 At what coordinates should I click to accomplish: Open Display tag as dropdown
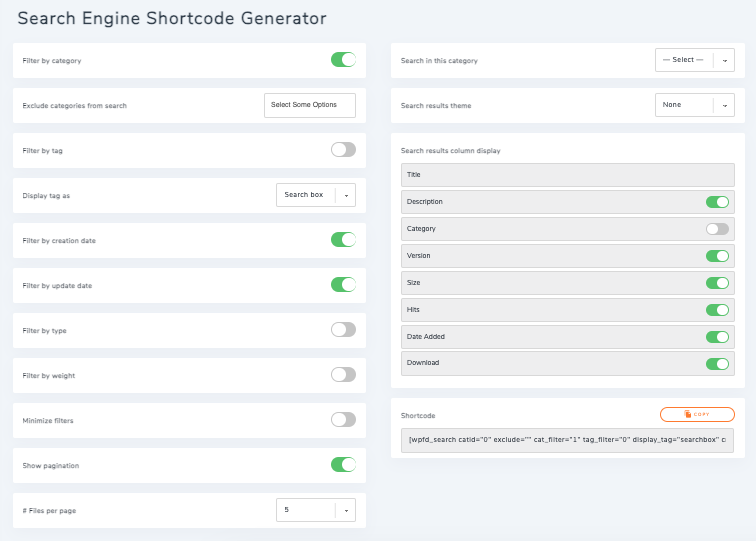click(315, 195)
